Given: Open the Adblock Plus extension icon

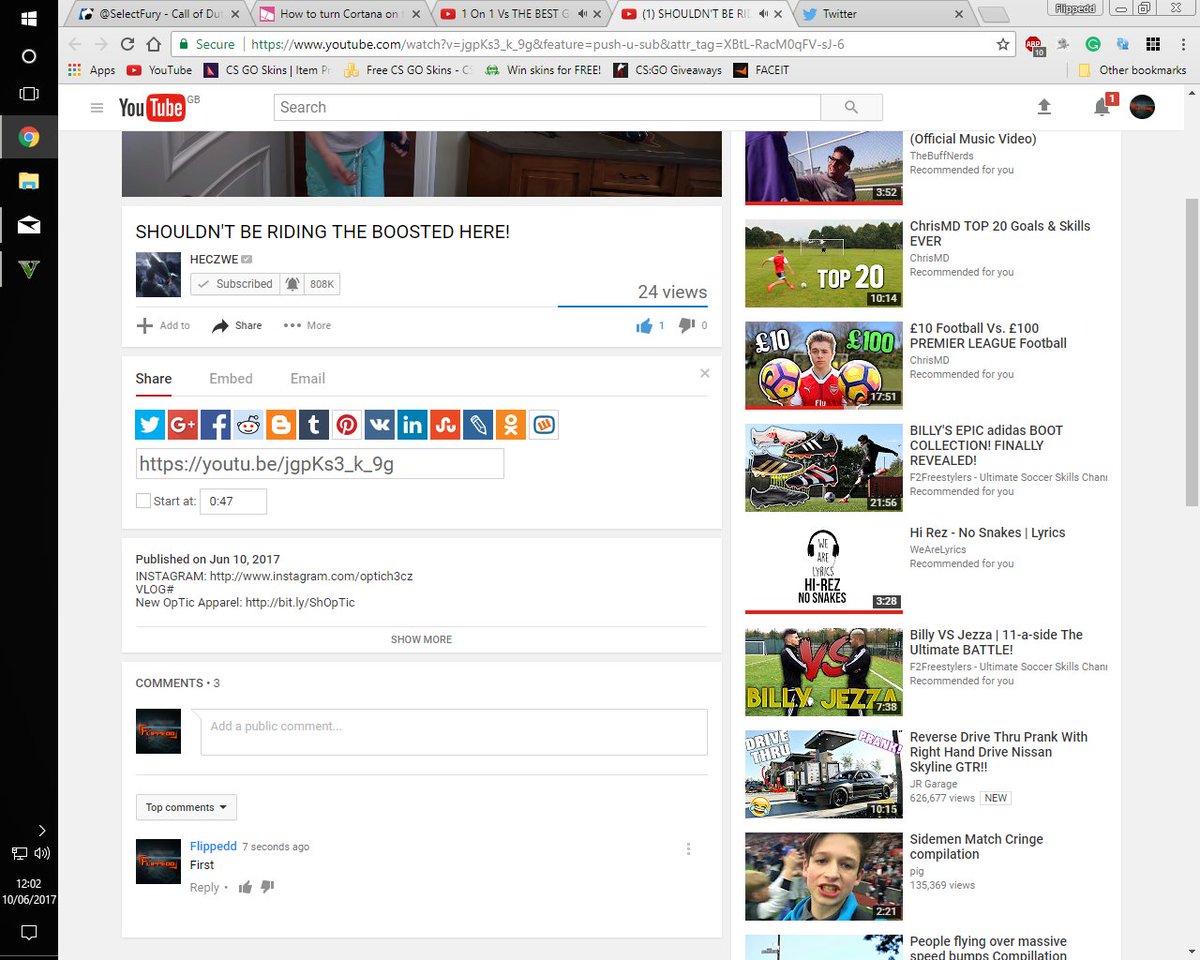Looking at the screenshot, I should 1033,45.
